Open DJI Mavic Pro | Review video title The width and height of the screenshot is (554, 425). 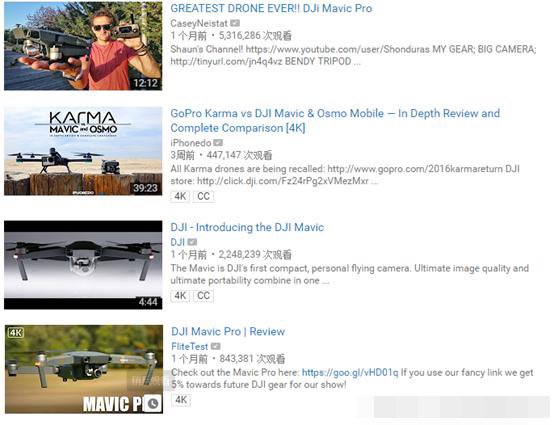click(x=228, y=331)
